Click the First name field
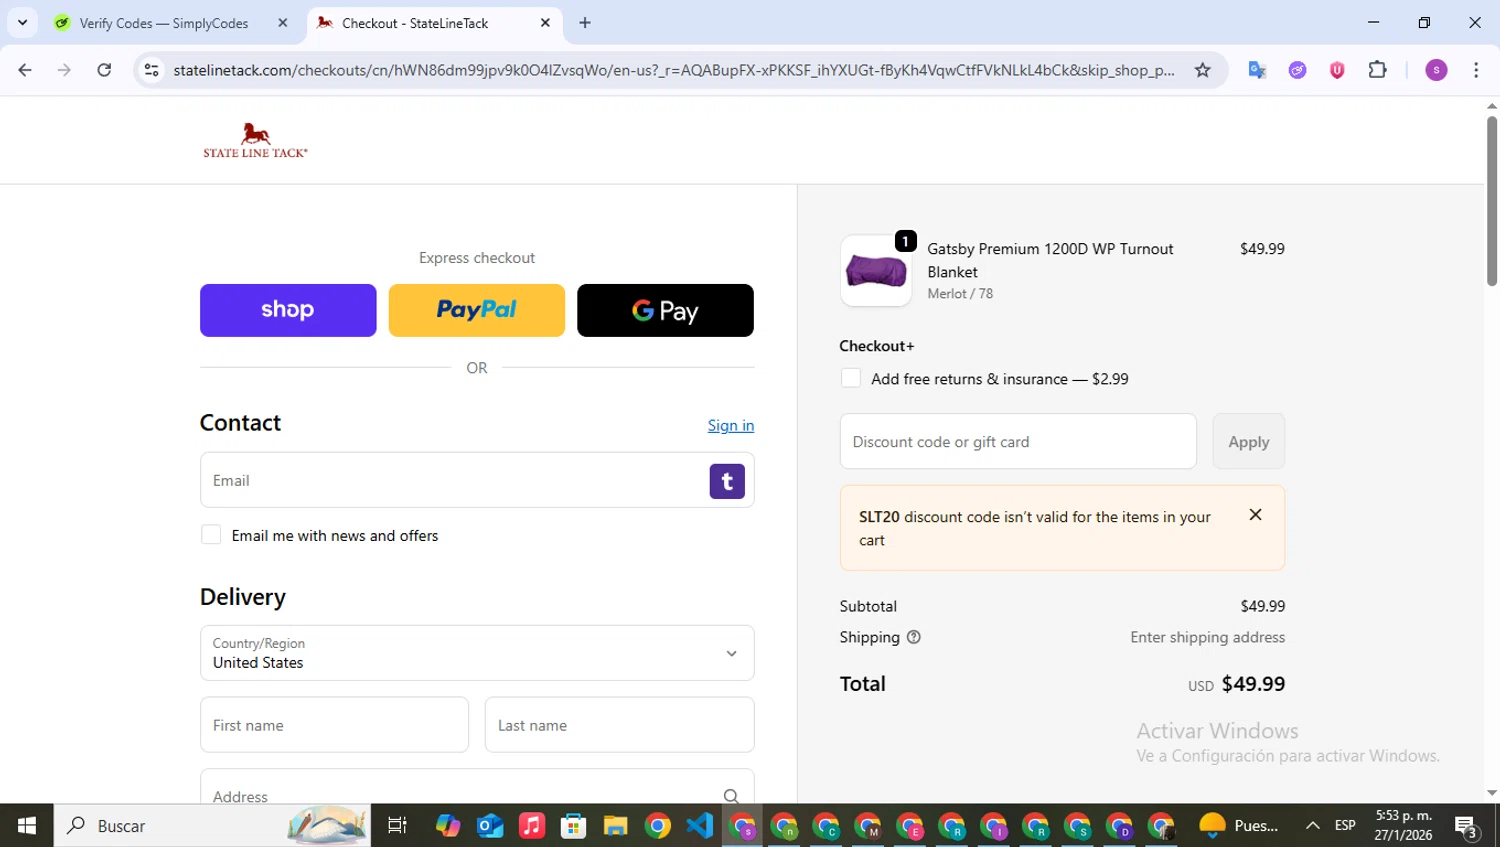Screen dimensions: 1500x847 click(334, 725)
